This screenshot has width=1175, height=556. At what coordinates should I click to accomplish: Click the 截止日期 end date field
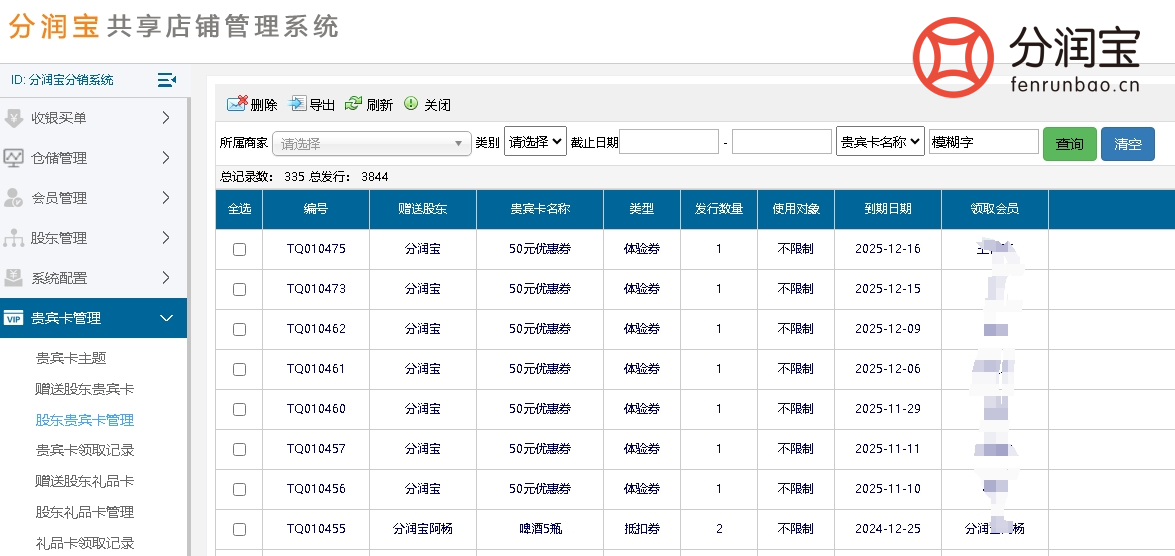[782, 142]
